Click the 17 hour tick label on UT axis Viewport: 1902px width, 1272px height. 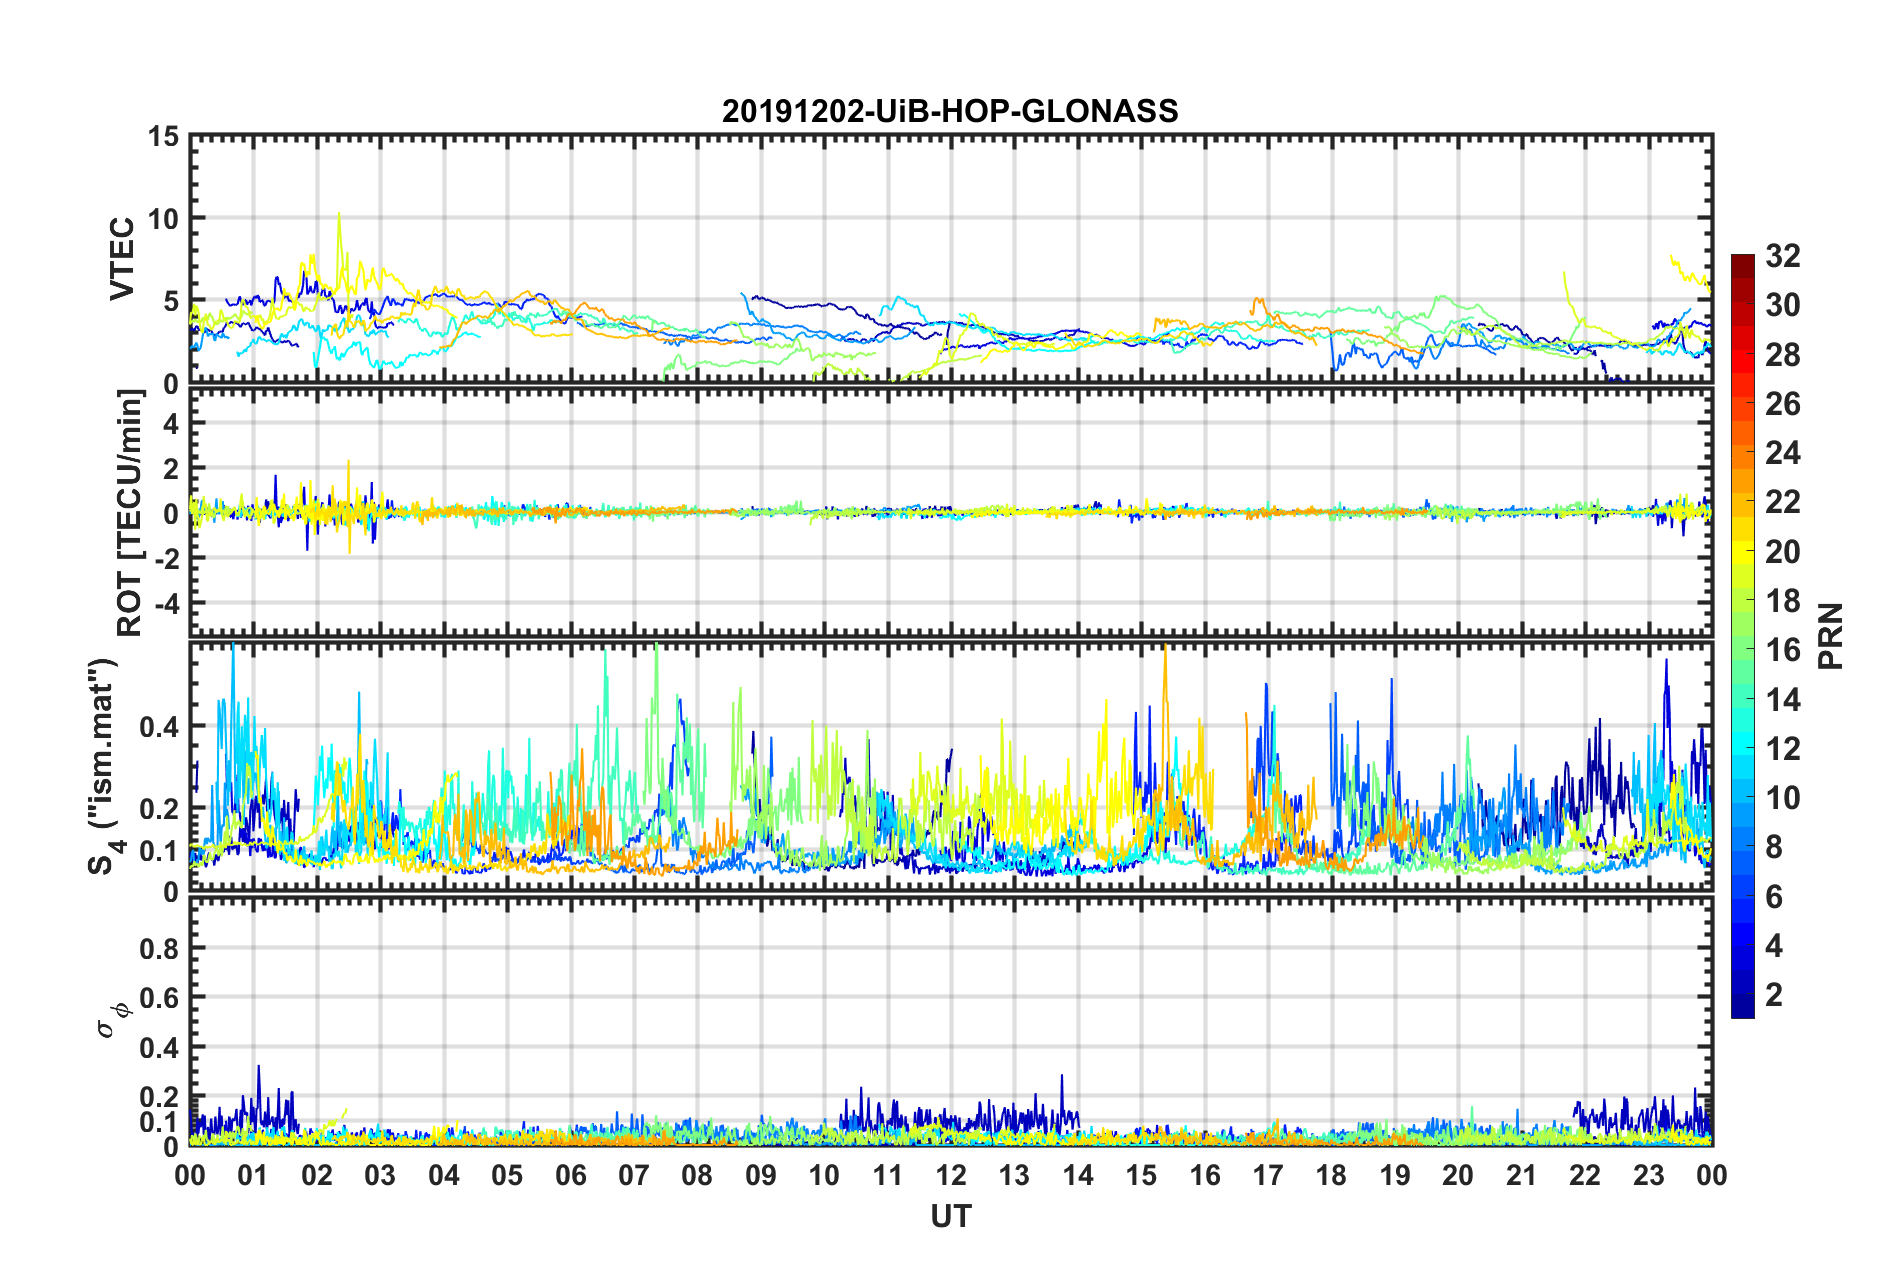pos(1268,1175)
